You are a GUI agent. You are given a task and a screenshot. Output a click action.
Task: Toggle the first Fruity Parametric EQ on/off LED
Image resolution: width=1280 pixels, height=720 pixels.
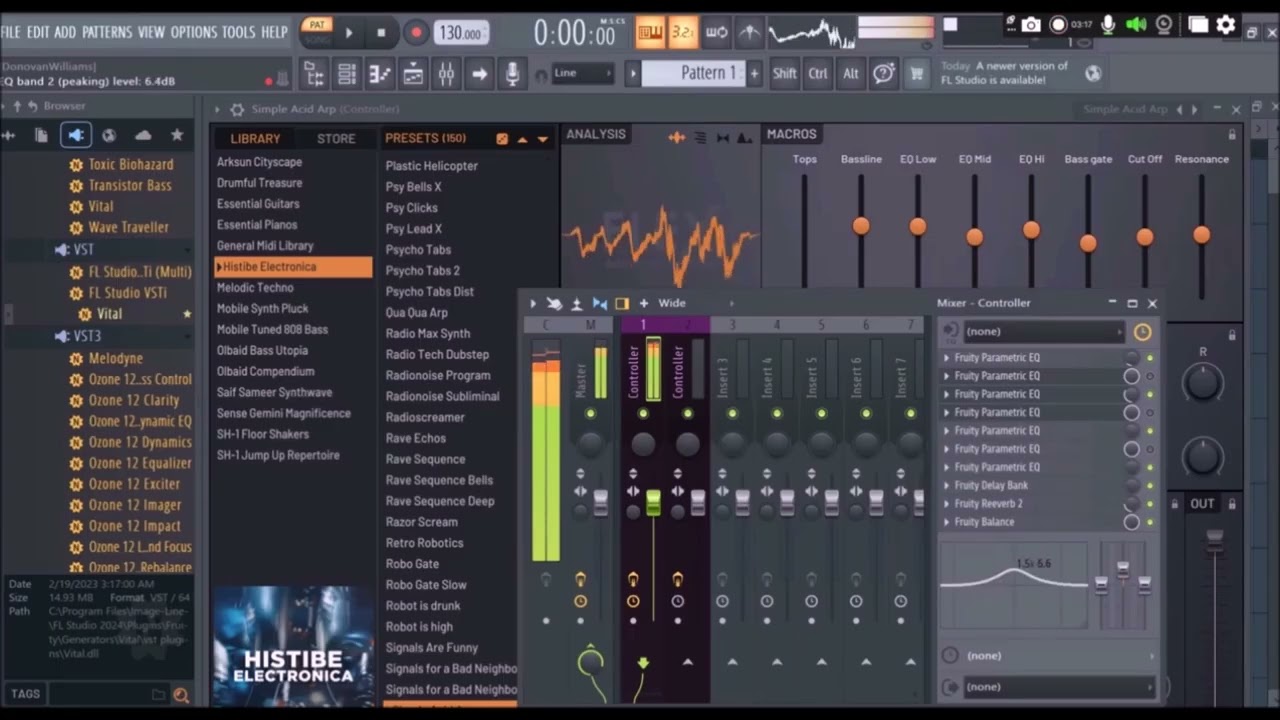pyautogui.click(x=1150, y=358)
